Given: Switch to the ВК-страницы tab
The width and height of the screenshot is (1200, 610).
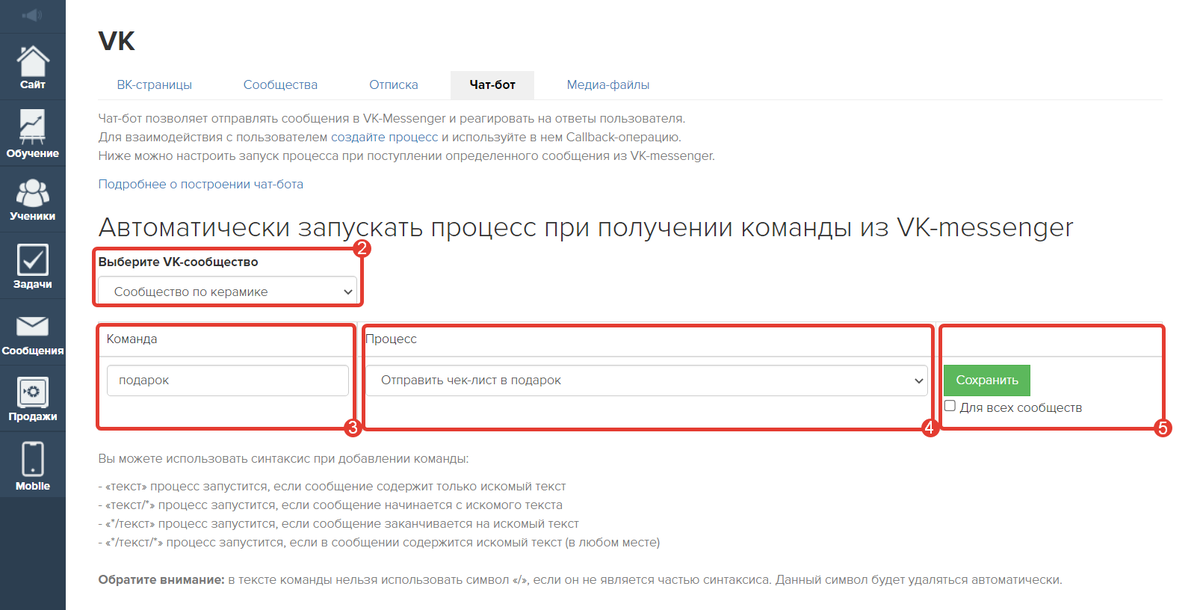Looking at the screenshot, I should [154, 85].
